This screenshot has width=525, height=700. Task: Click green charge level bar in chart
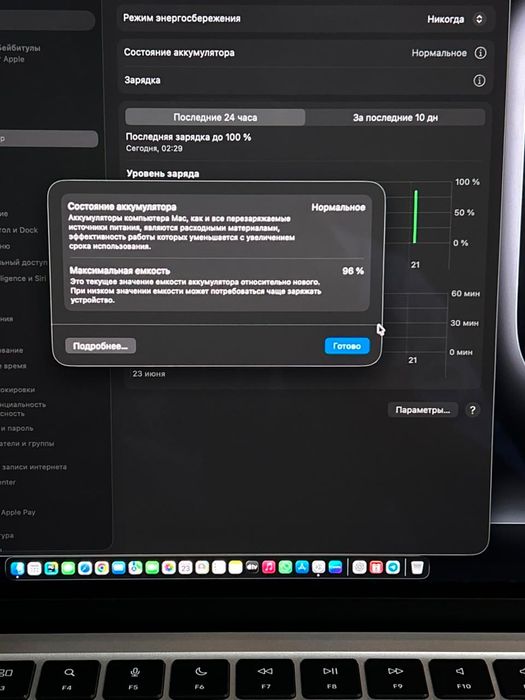pyautogui.click(x=416, y=217)
